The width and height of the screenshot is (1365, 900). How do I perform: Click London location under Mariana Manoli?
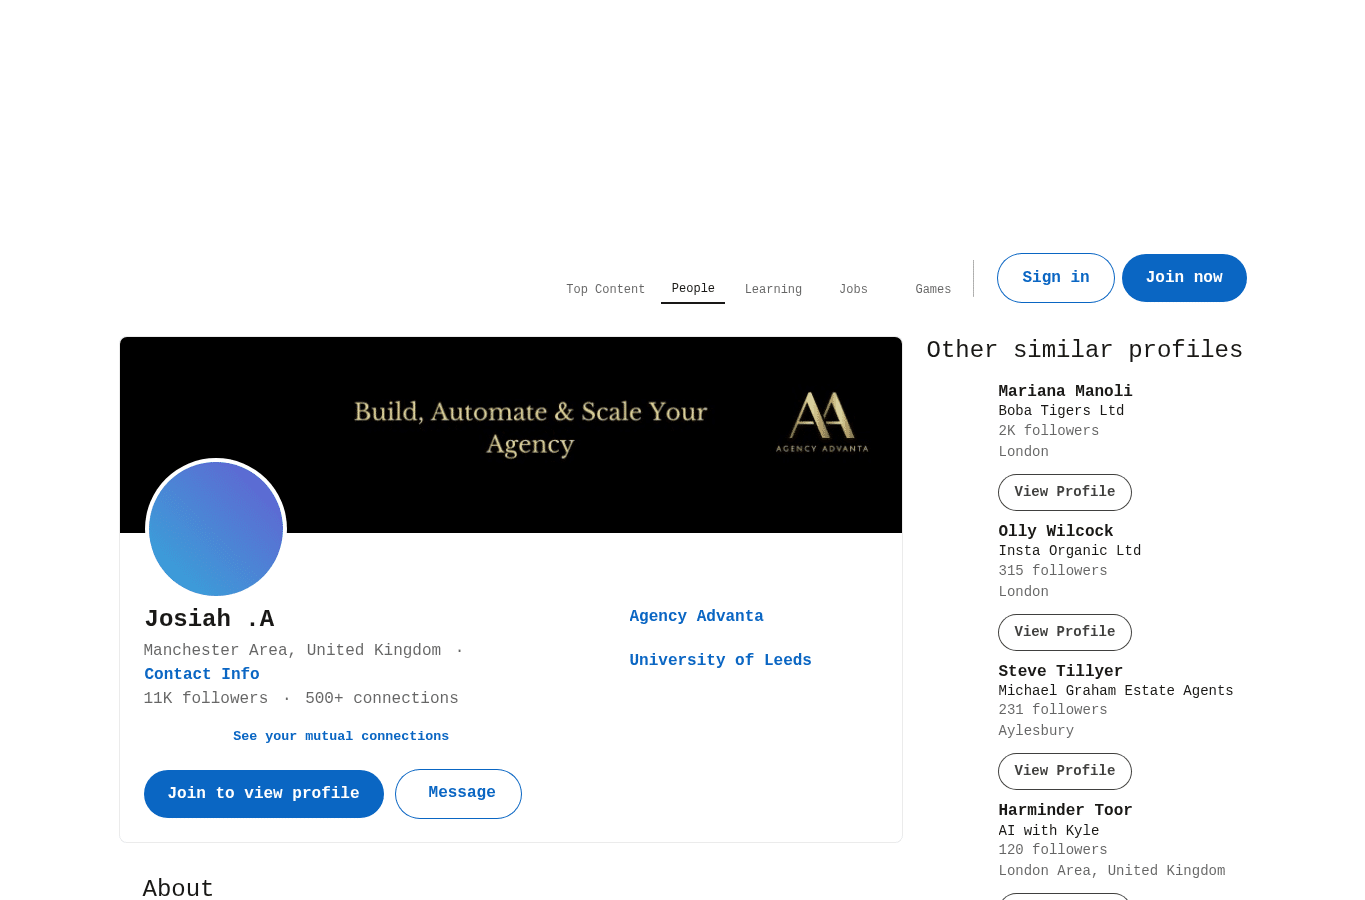point(1023,452)
